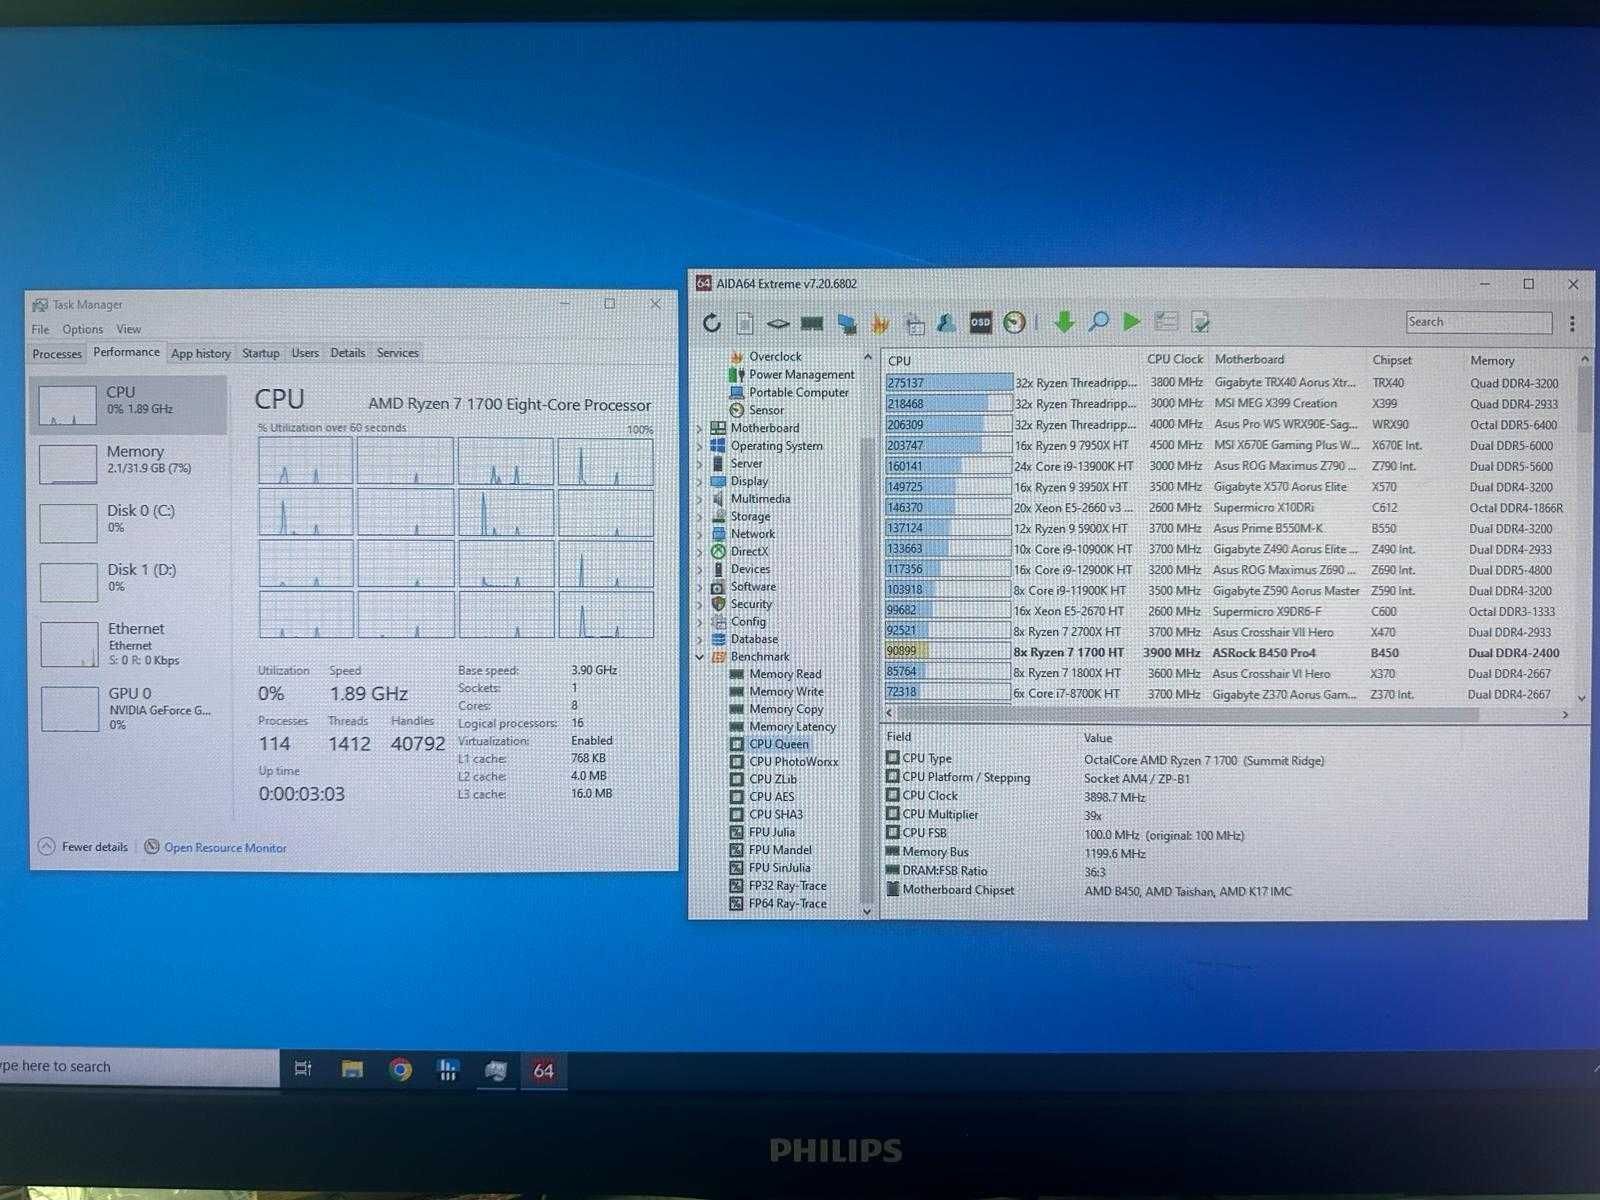Expand the Security tree node
1600x1200 pixels.
pyautogui.click(x=699, y=604)
